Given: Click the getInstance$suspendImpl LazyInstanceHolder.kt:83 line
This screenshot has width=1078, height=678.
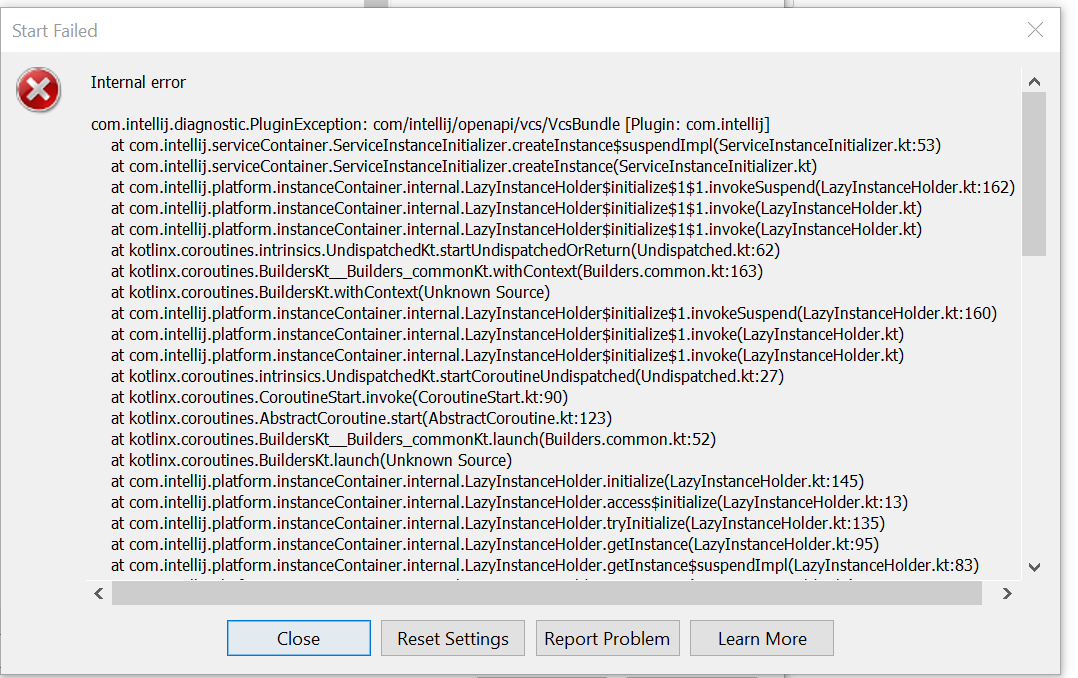Looking at the screenshot, I should point(544,565).
